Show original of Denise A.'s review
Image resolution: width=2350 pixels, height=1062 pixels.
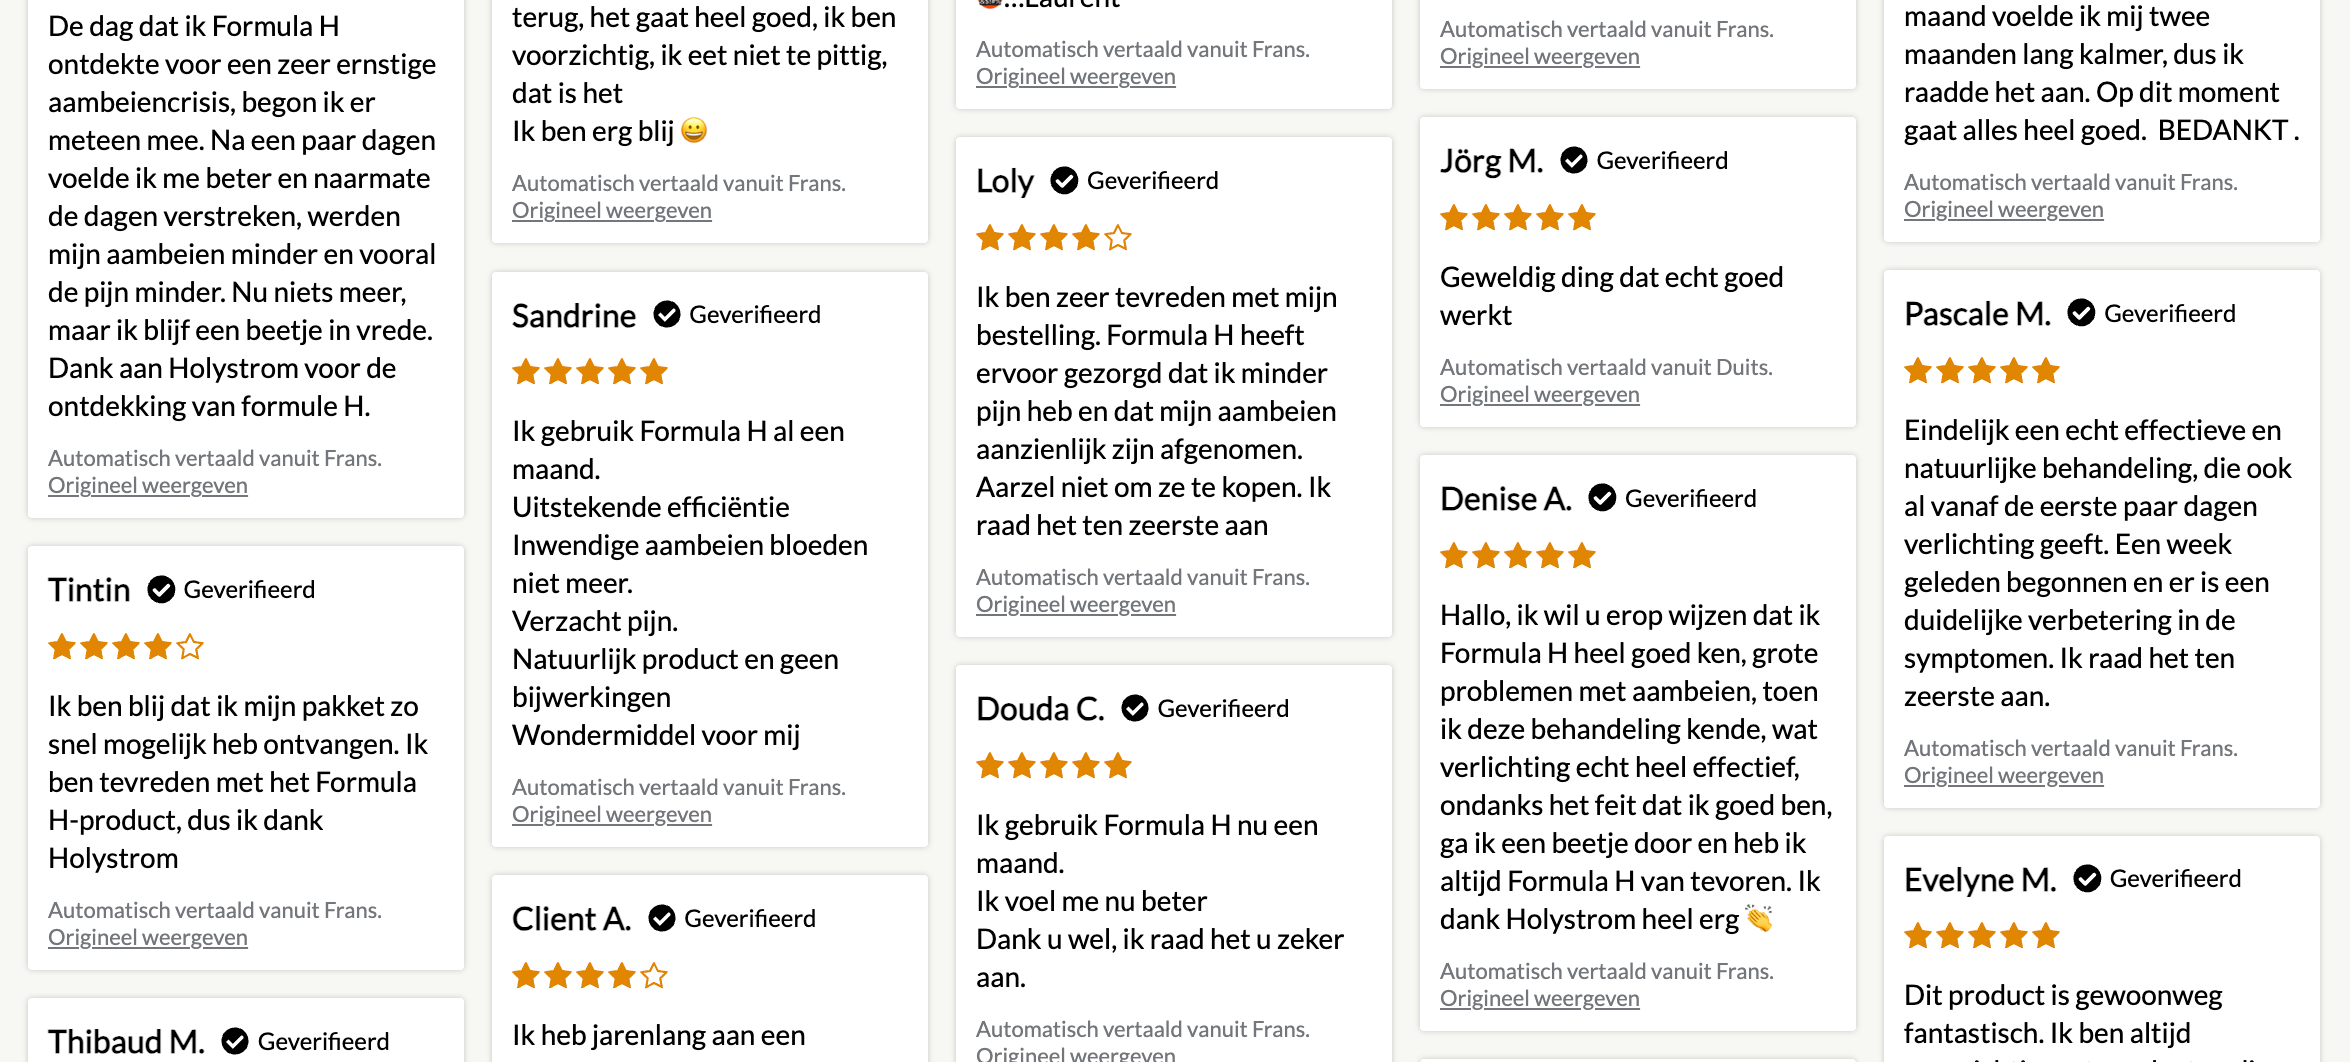[x=1540, y=999]
